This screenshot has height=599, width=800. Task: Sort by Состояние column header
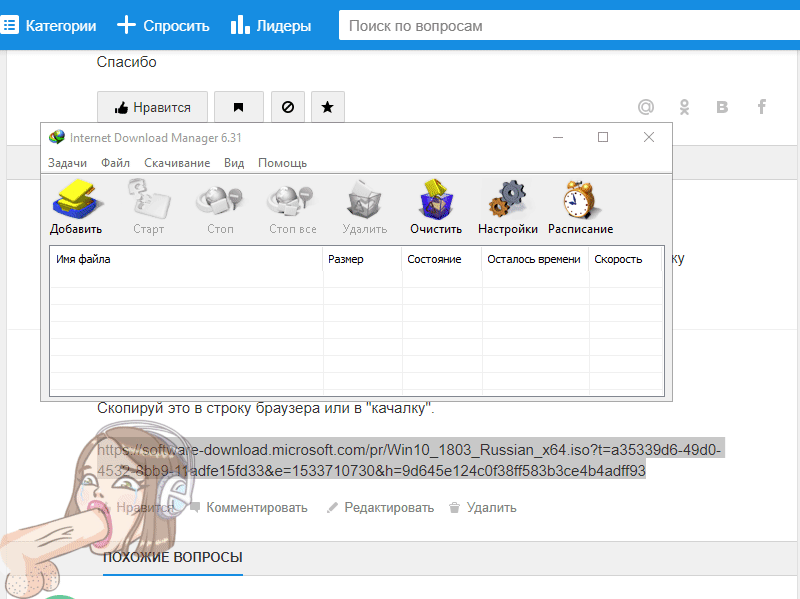[442, 259]
